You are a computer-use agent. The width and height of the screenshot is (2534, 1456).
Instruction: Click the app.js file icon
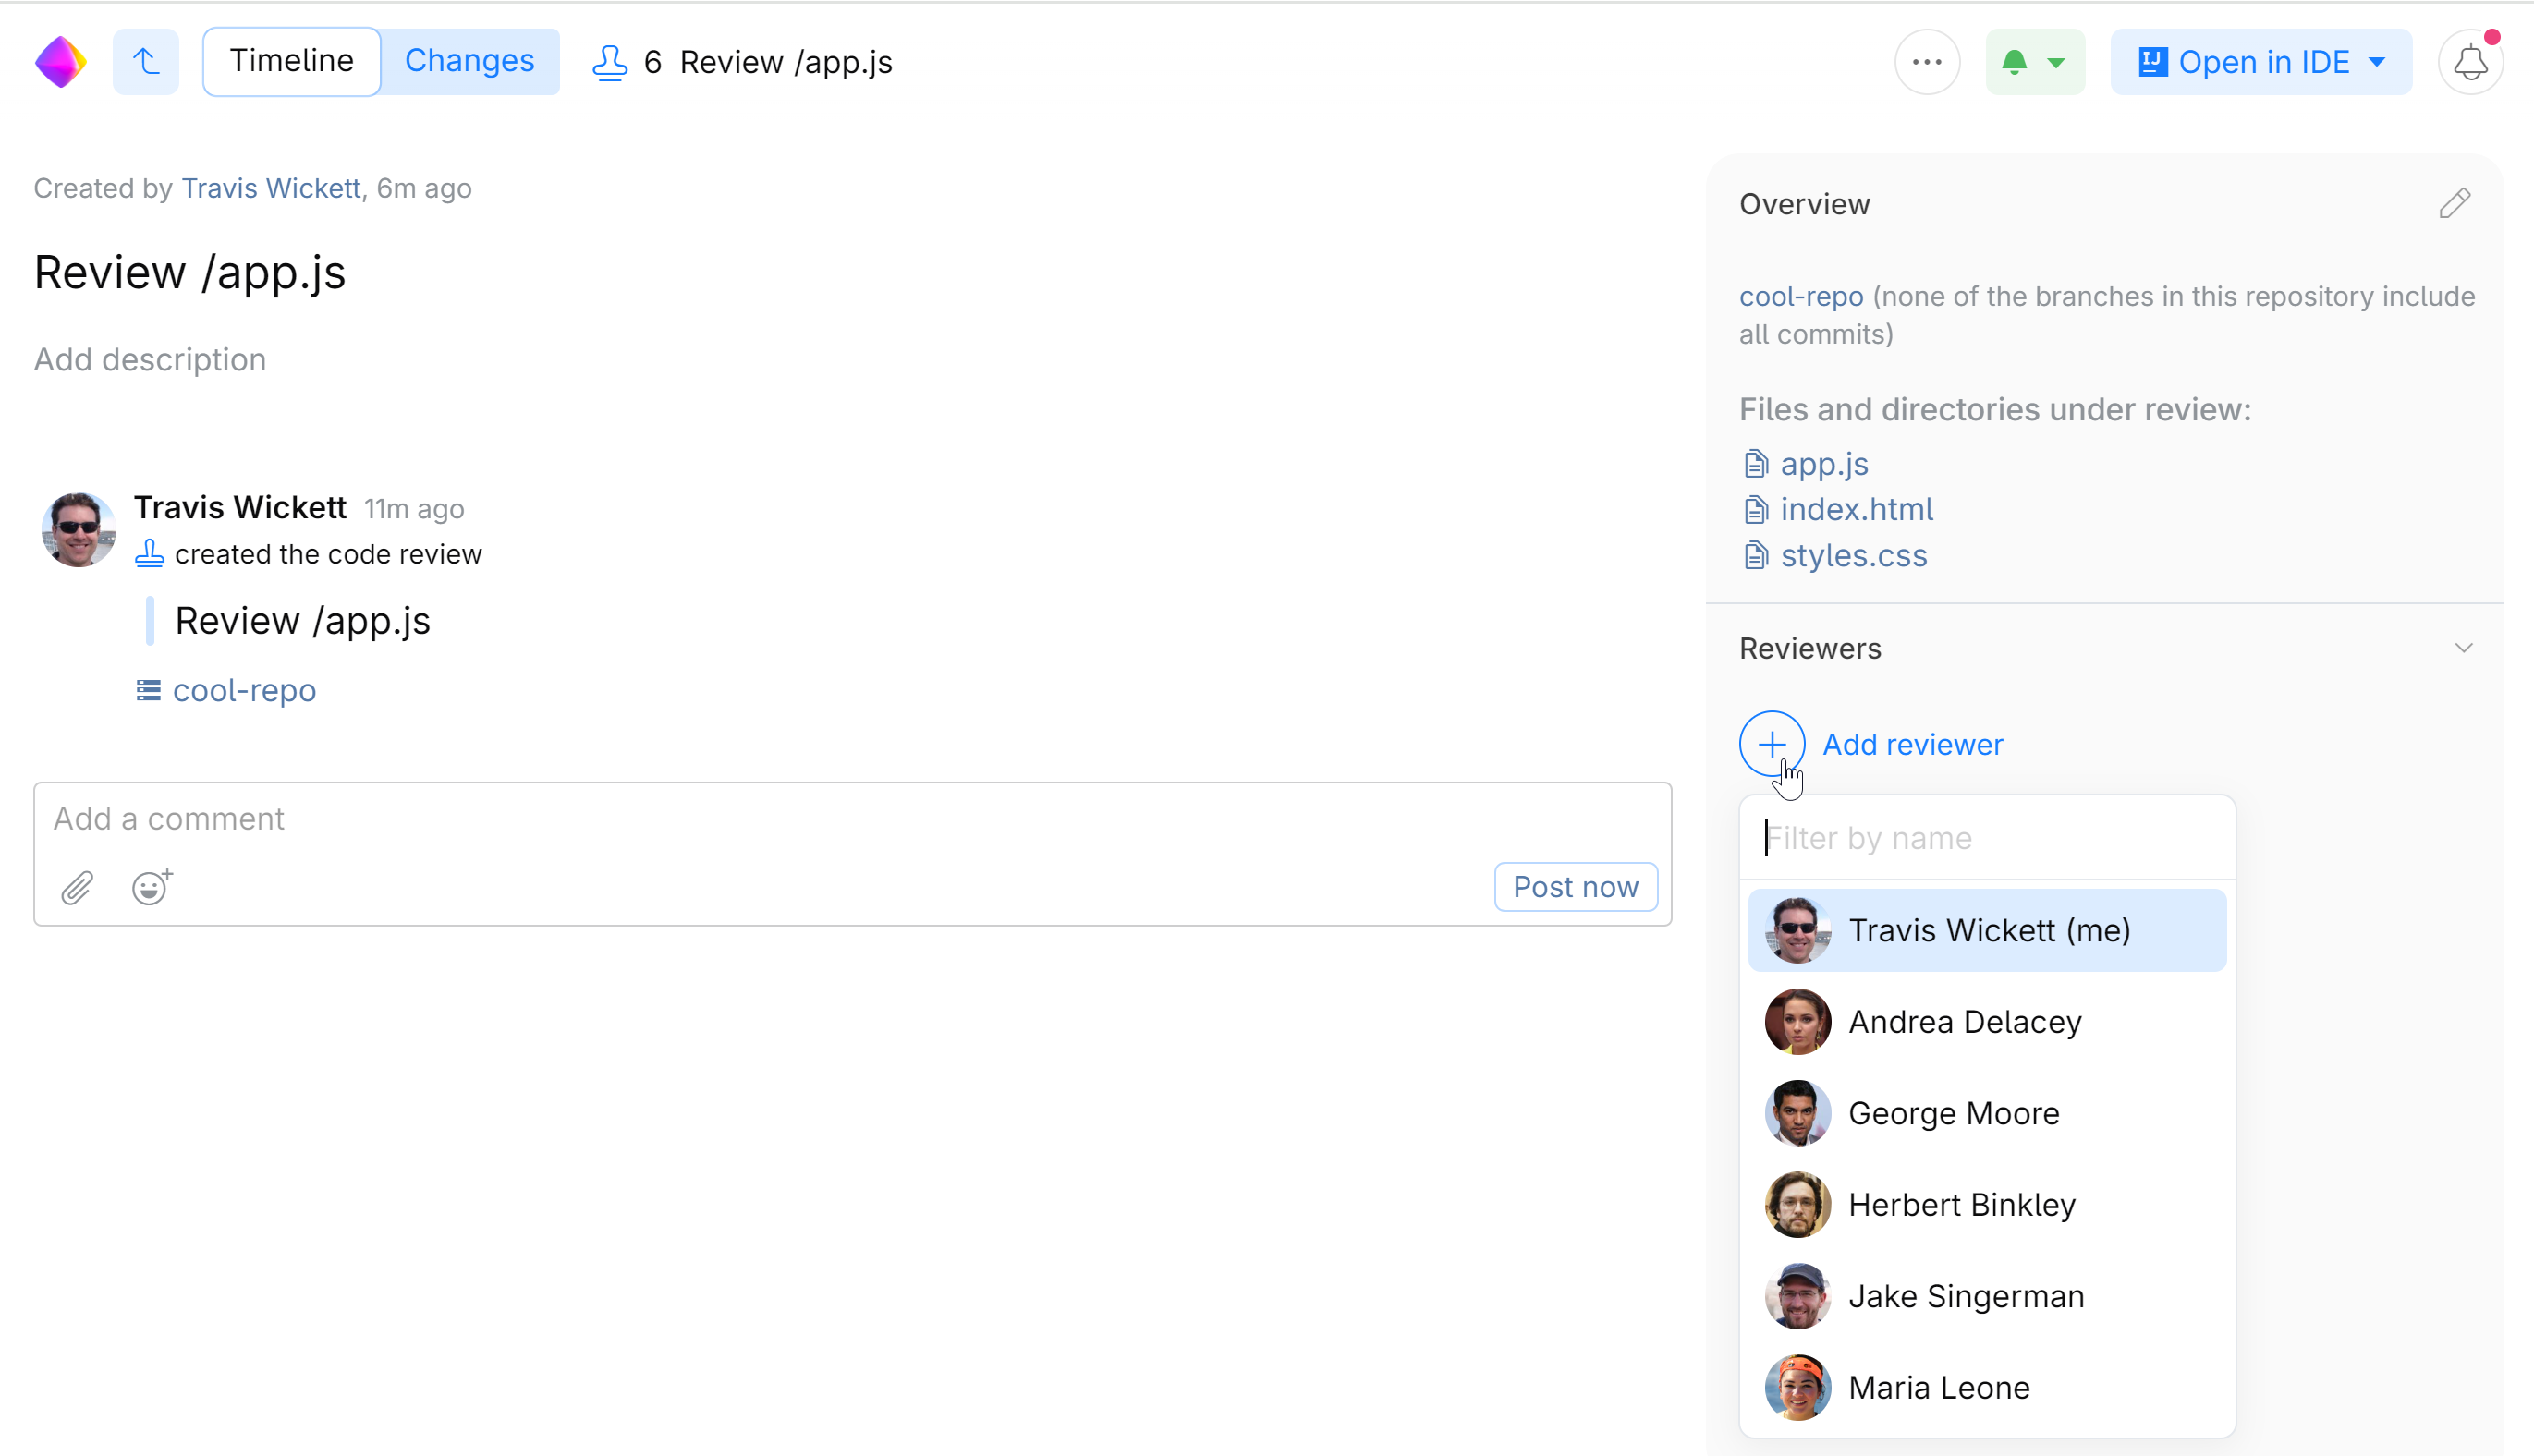[x=1755, y=463]
